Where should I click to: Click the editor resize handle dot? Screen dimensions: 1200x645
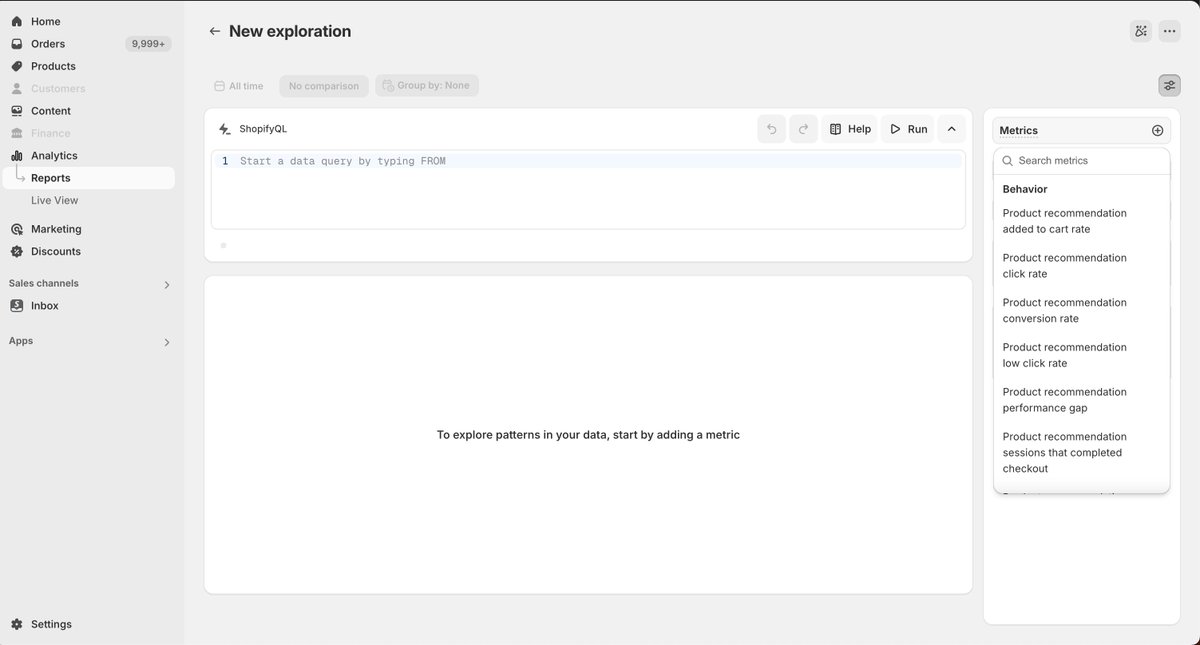[223, 245]
